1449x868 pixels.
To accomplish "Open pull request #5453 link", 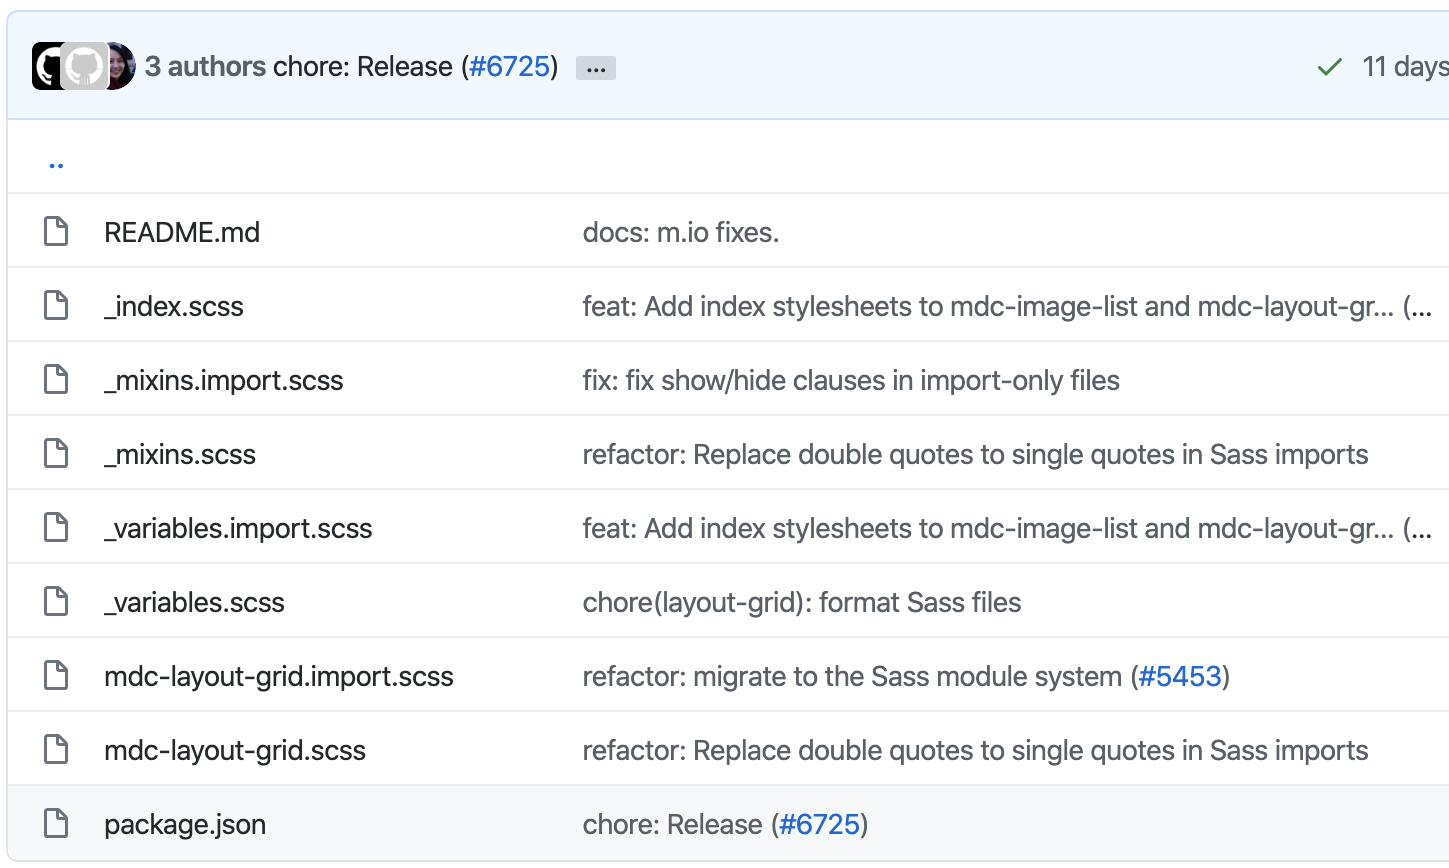I will pyautogui.click(x=1181, y=675).
